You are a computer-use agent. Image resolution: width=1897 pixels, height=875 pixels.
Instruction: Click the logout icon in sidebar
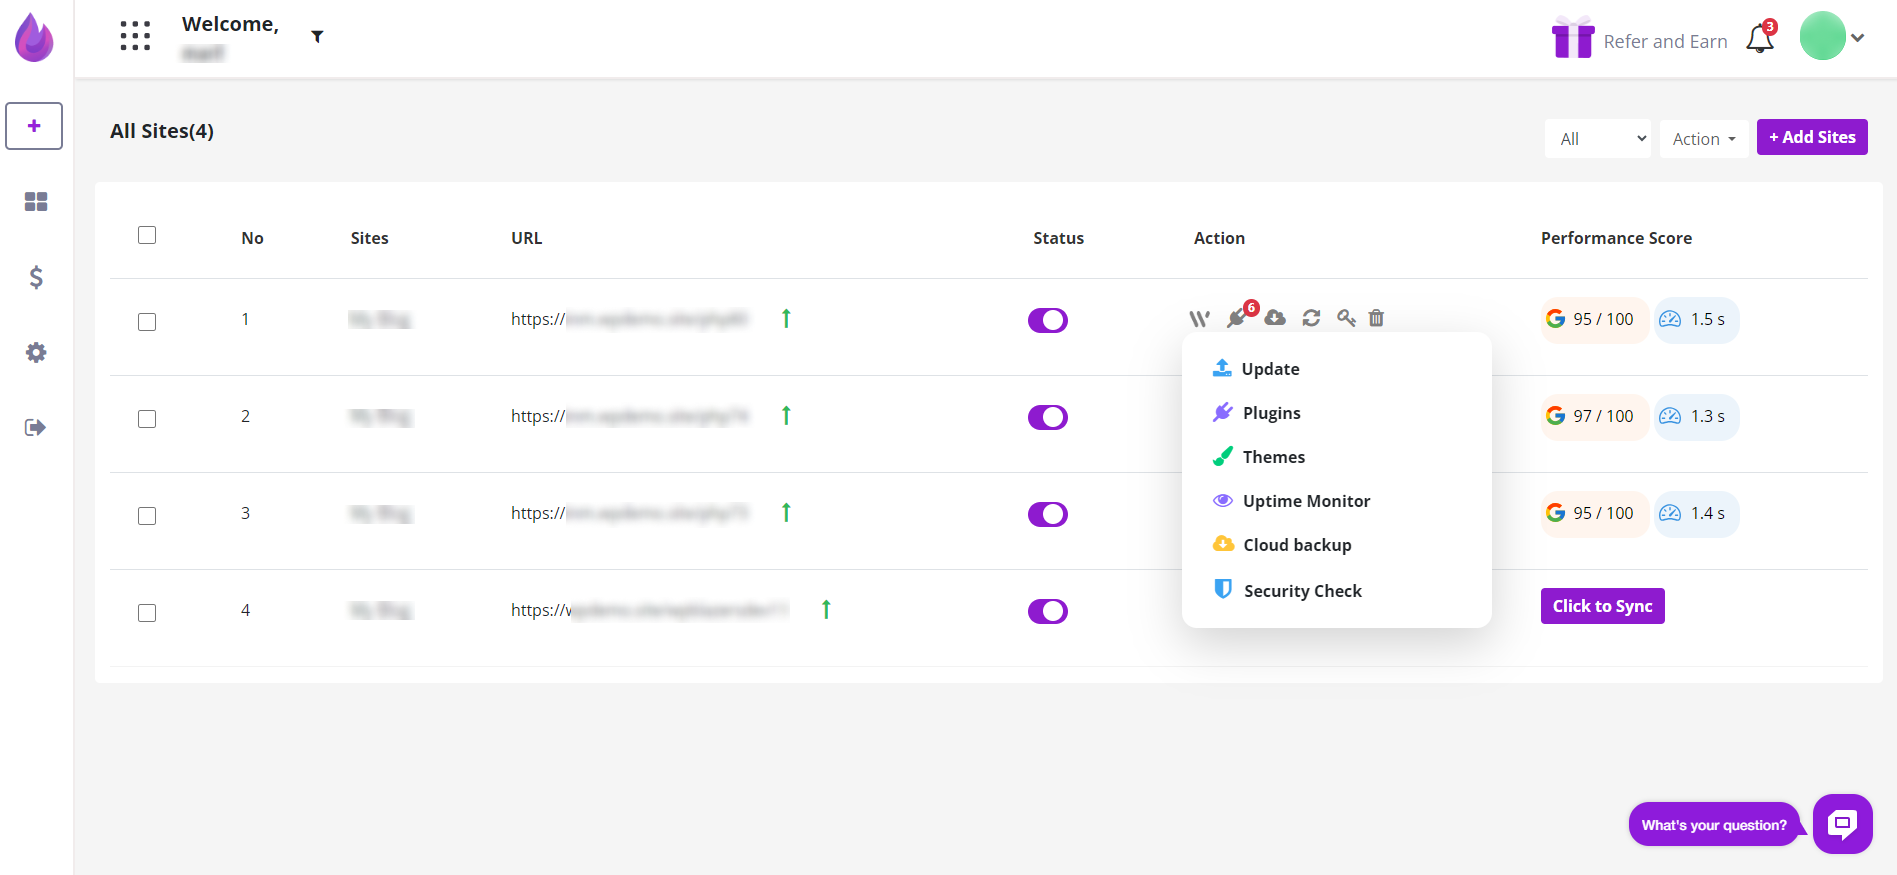tap(36, 428)
